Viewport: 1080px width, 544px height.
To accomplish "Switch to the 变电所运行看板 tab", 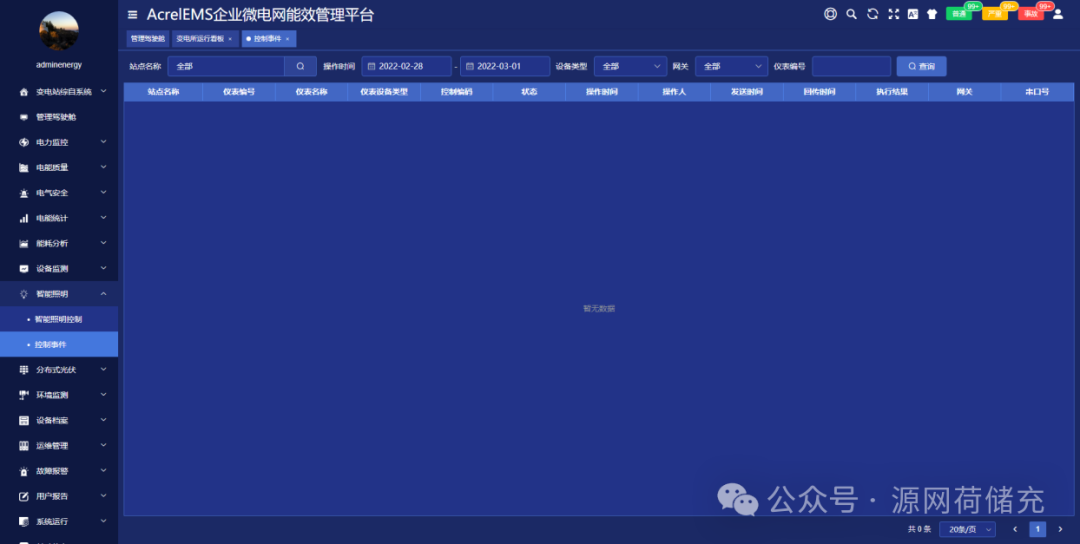I will pyautogui.click(x=204, y=39).
